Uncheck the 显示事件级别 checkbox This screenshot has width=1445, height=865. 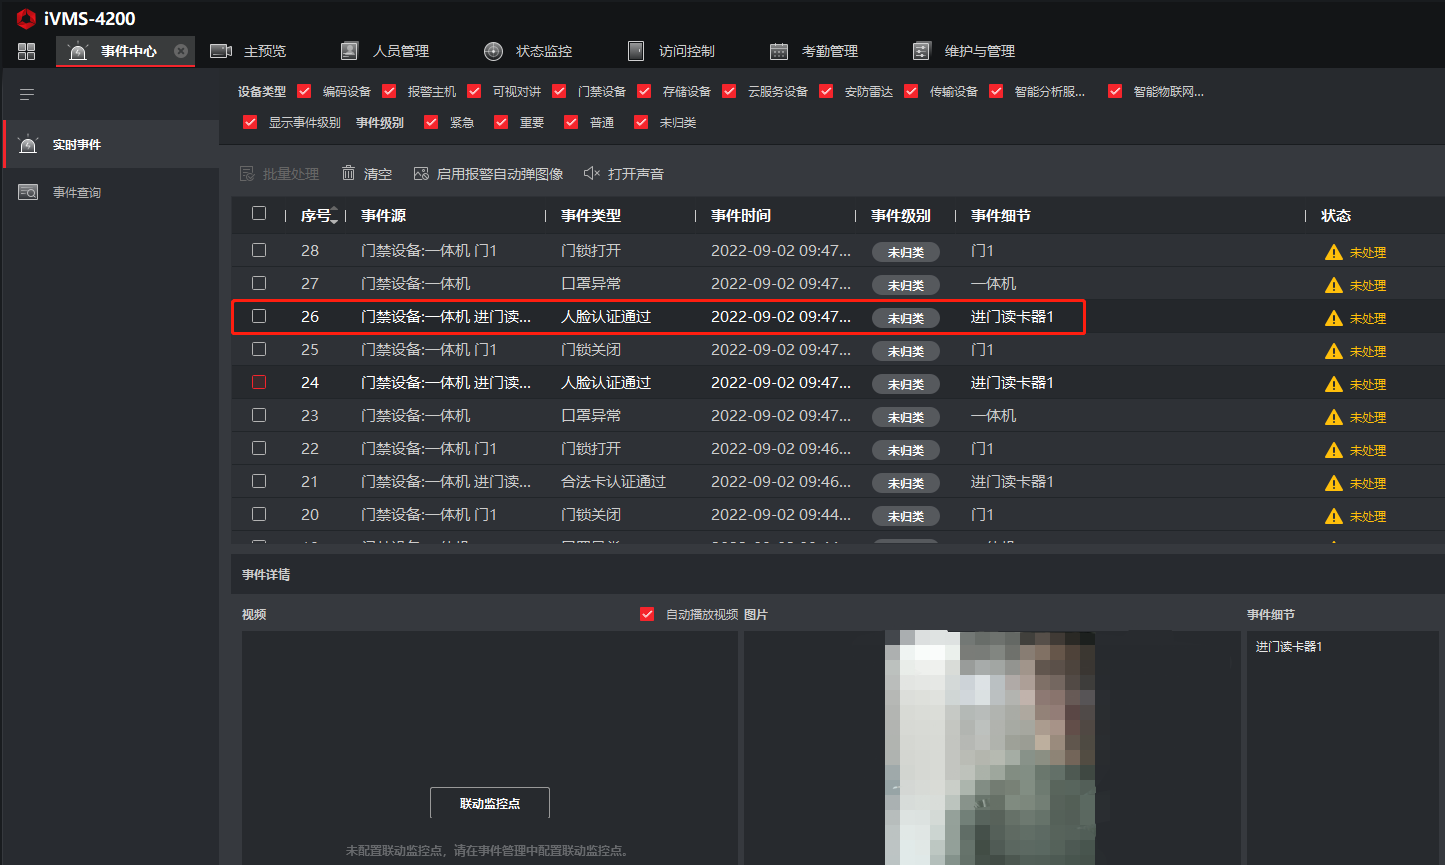pyautogui.click(x=251, y=122)
